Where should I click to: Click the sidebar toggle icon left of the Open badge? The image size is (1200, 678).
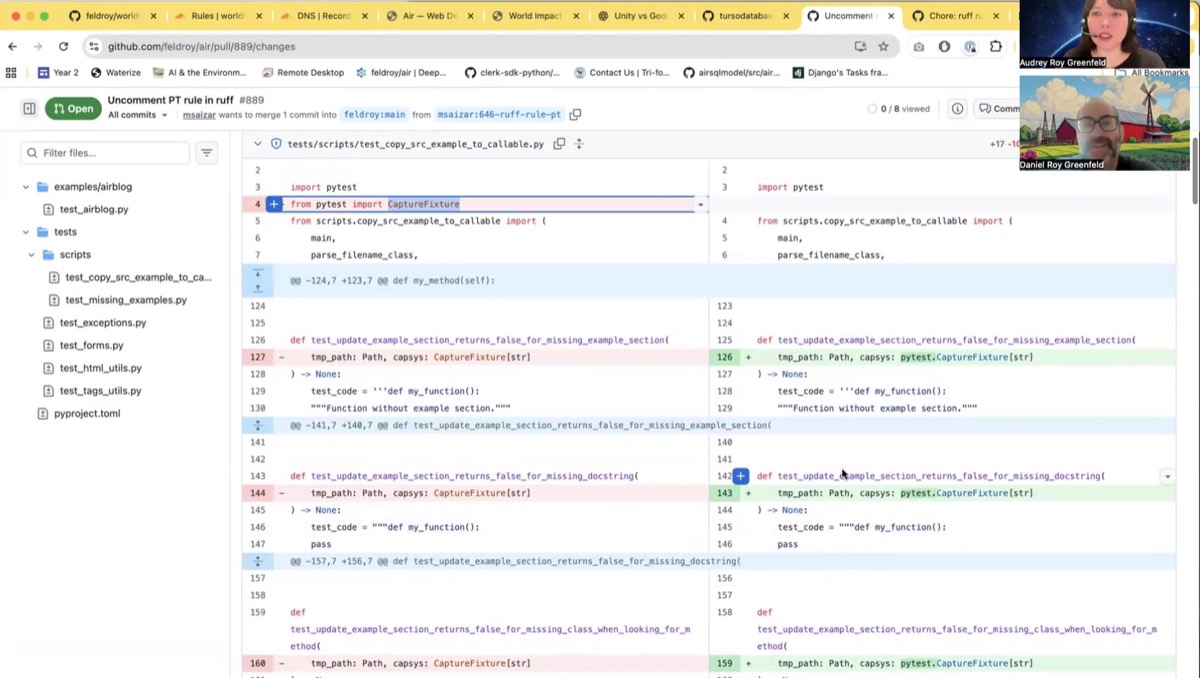click(x=29, y=108)
